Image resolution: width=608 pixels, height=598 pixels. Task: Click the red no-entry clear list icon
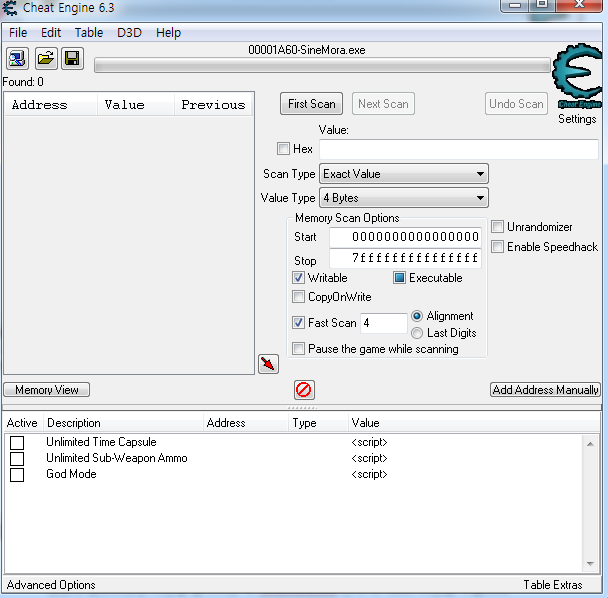tap(304, 390)
